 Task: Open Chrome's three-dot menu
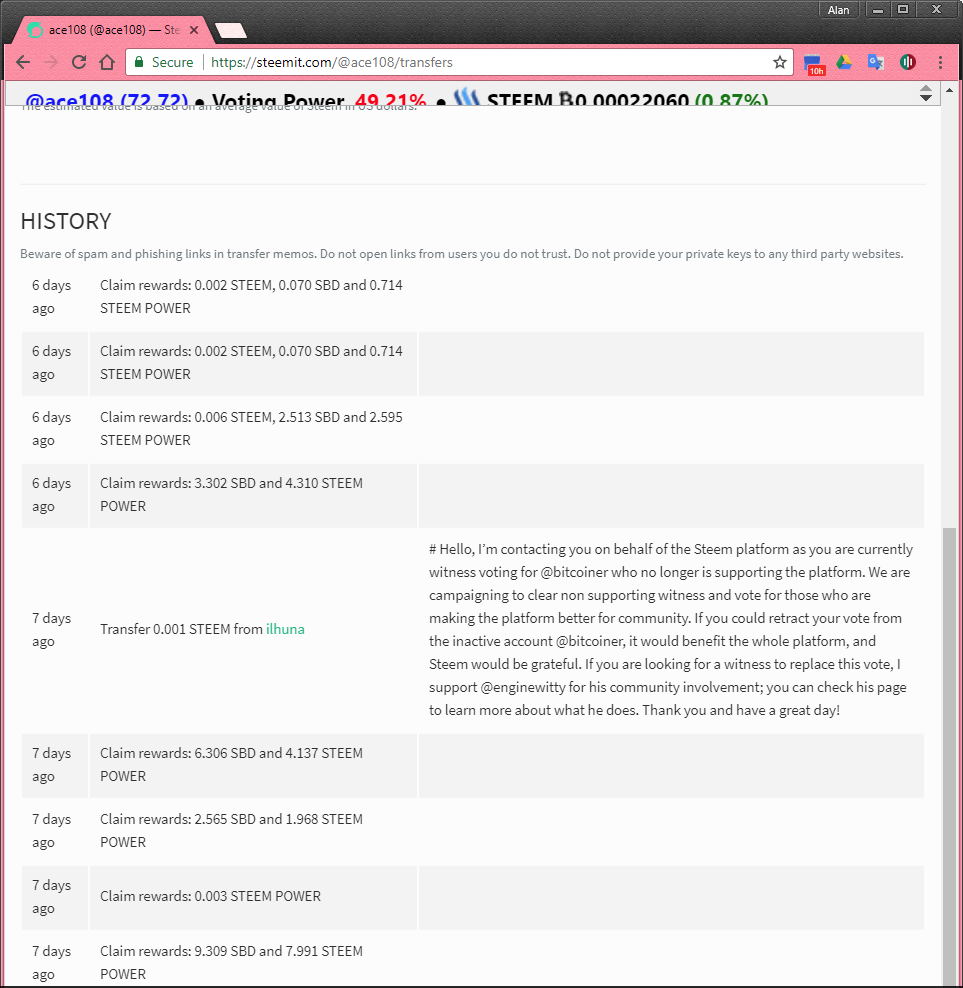click(x=940, y=62)
